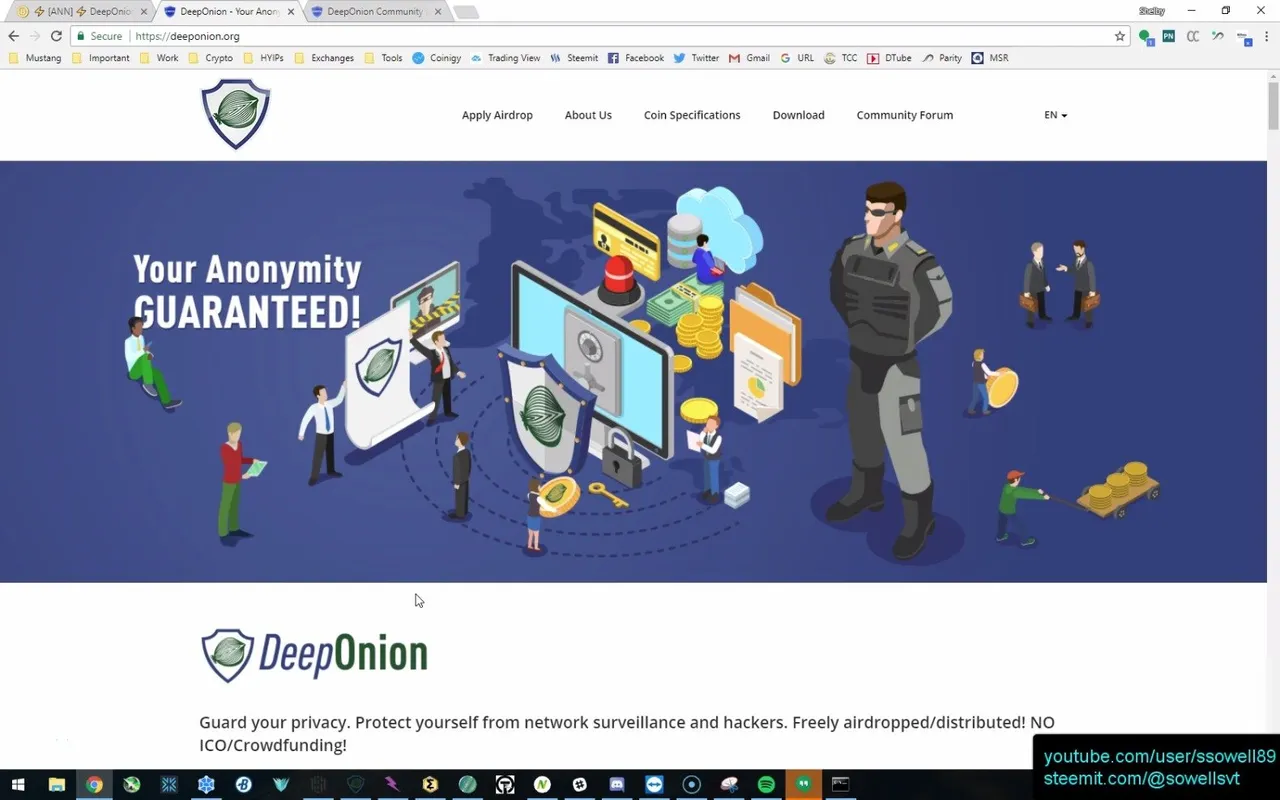
Task: Open the Chrome three-dot menu
Action: [1267, 36]
